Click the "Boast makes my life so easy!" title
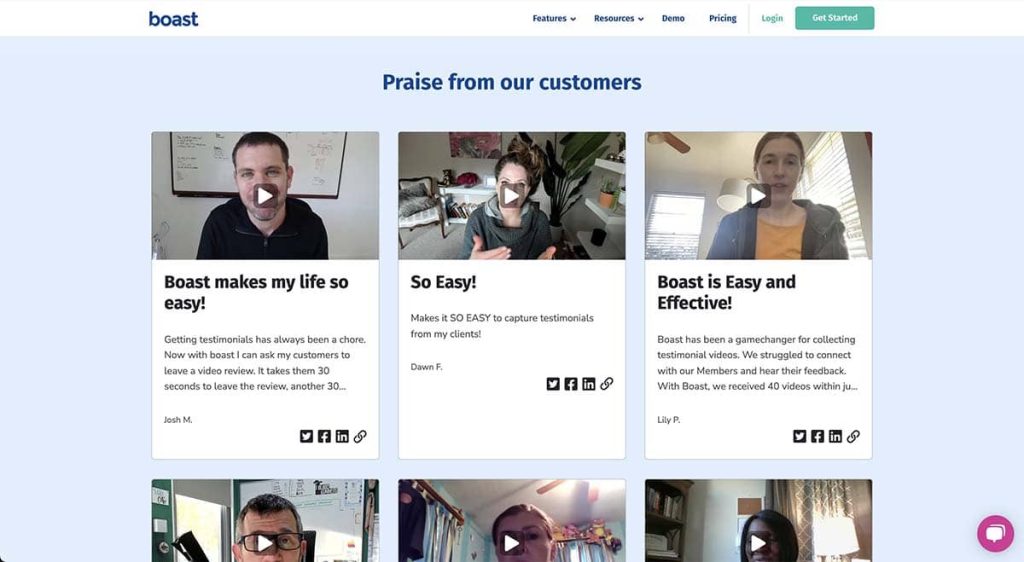The height and width of the screenshot is (562, 1024). click(x=256, y=292)
